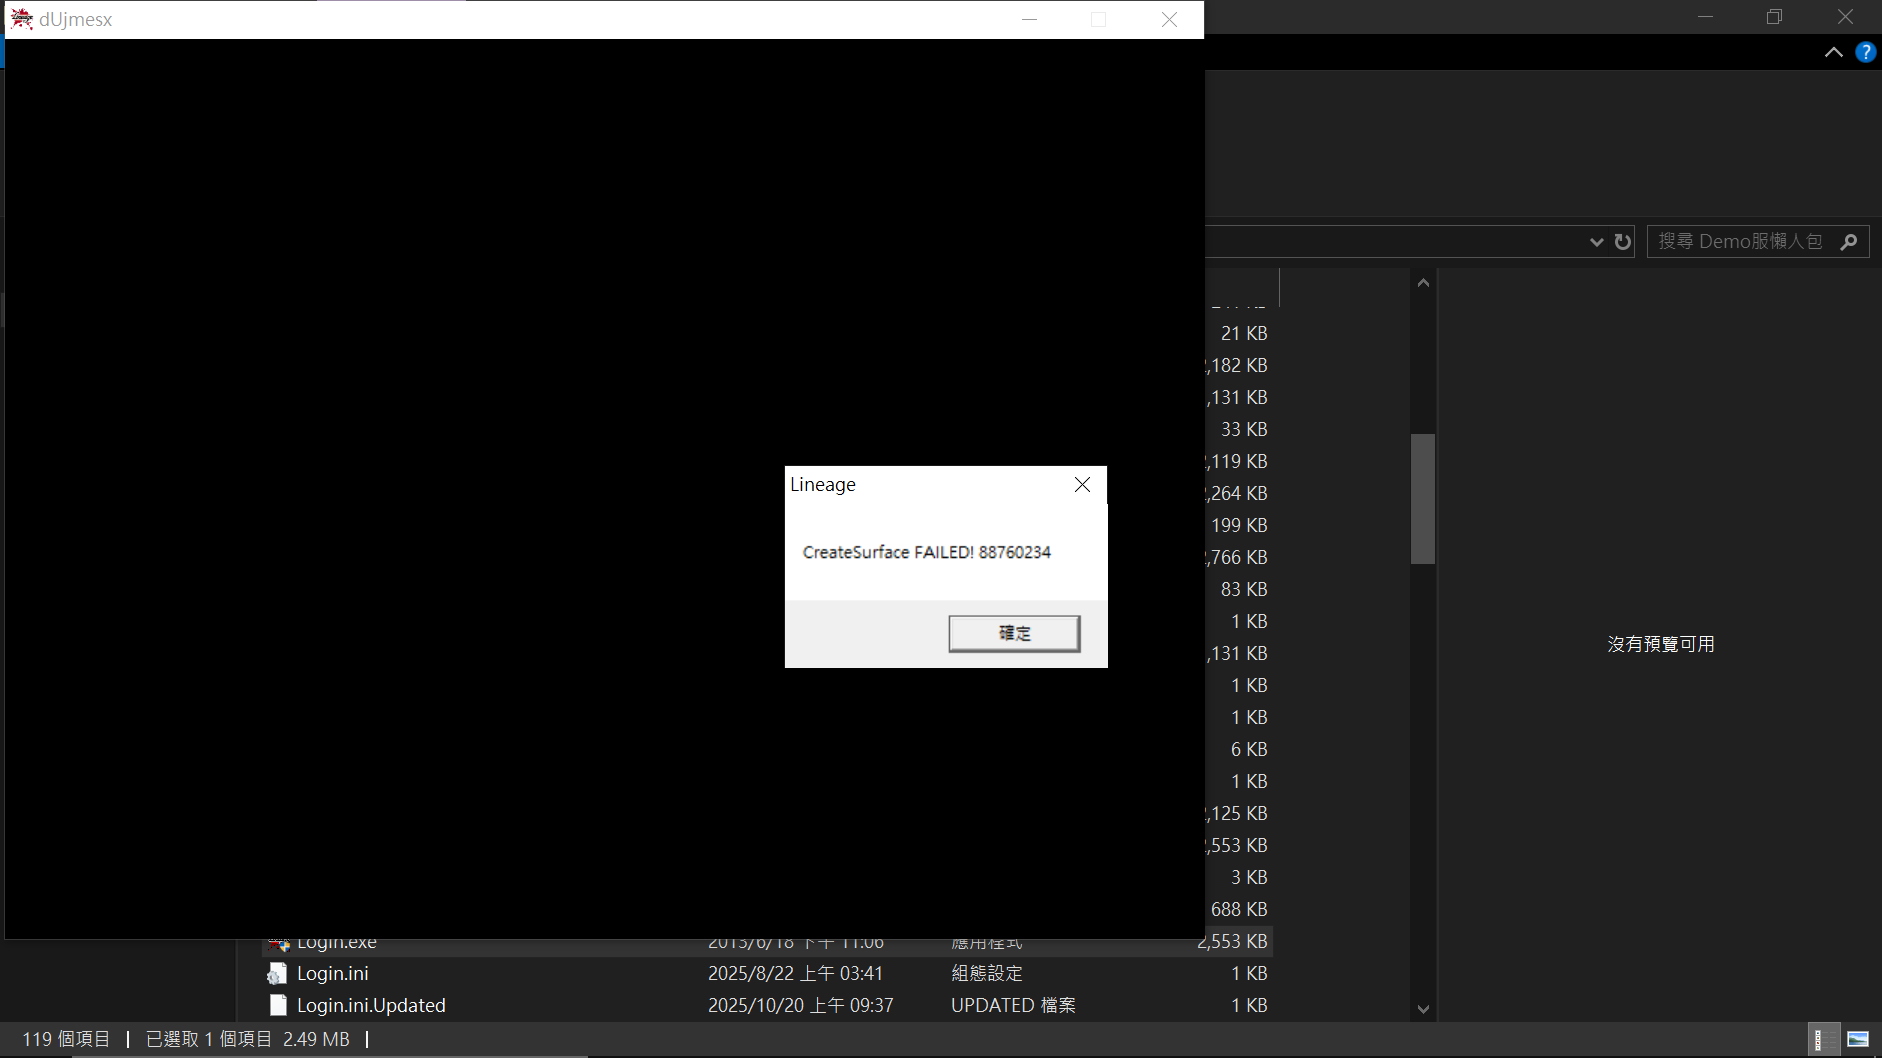Click the dUjmesx window title icon

21,19
